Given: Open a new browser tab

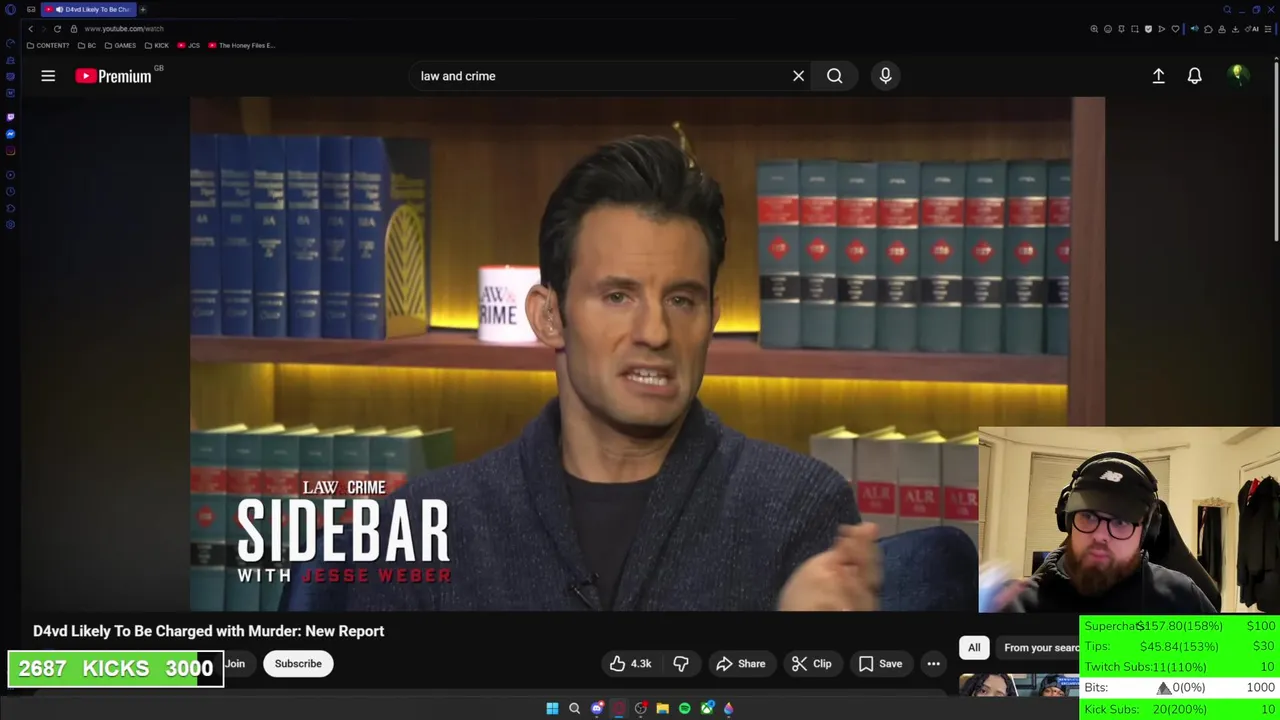Looking at the screenshot, I should point(142,10).
